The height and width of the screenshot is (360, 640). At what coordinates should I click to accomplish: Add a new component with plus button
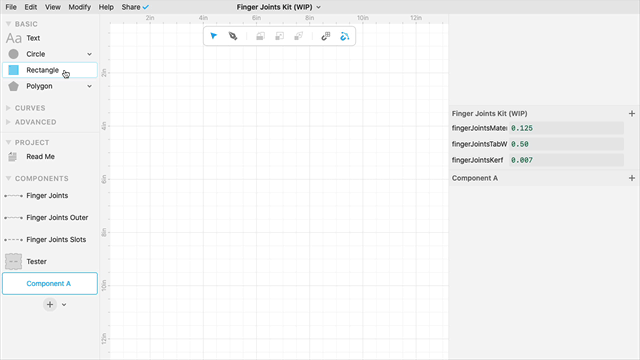pyautogui.click(x=50, y=304)
